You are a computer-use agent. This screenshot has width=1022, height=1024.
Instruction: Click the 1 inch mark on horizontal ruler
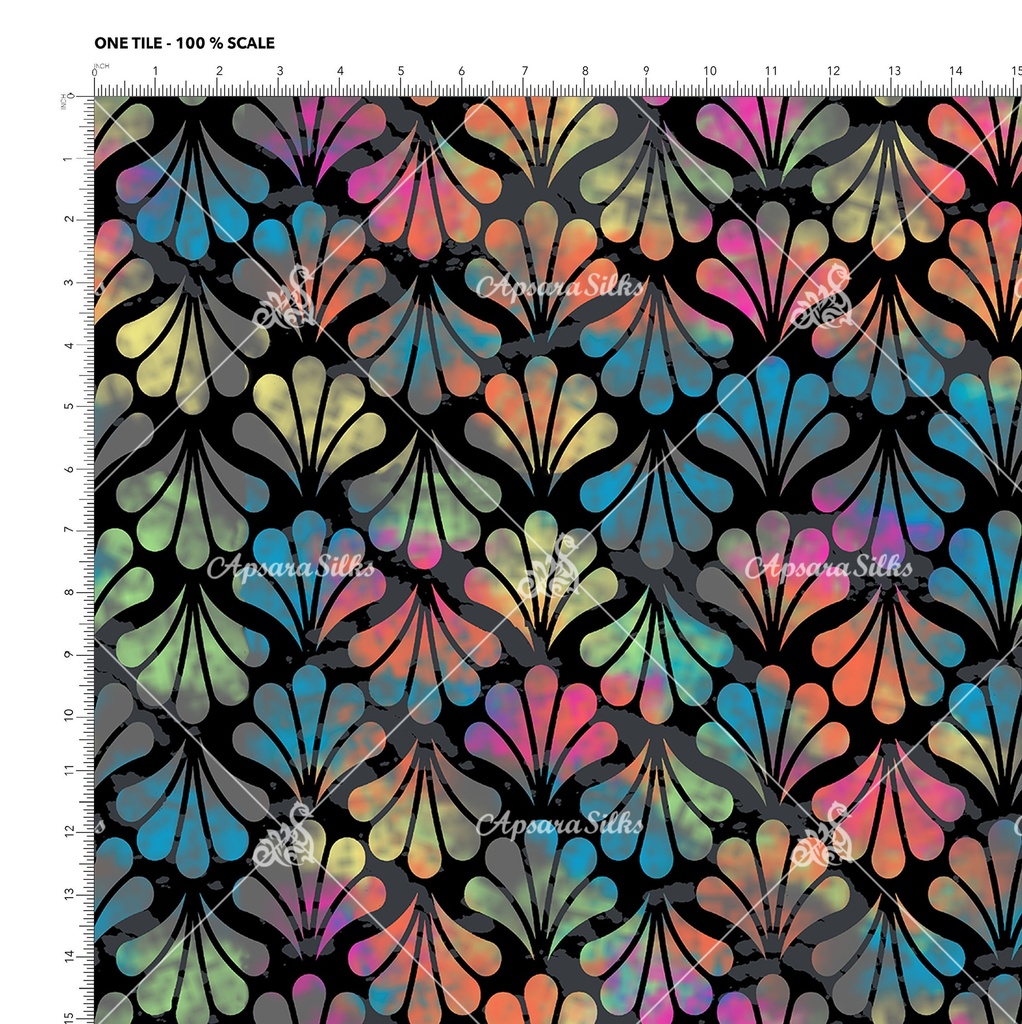(155, 71)
